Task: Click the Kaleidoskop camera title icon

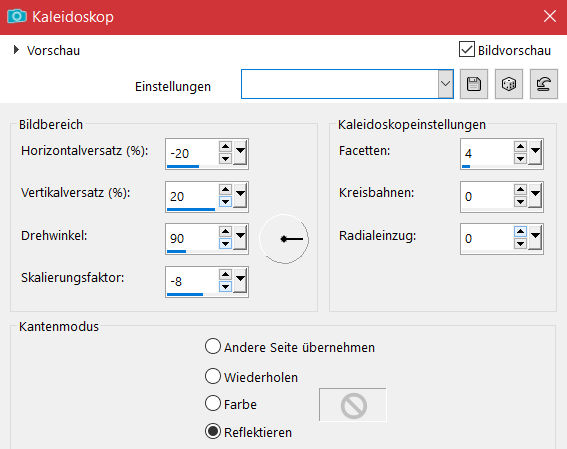Action: click(x=17, y=17)
